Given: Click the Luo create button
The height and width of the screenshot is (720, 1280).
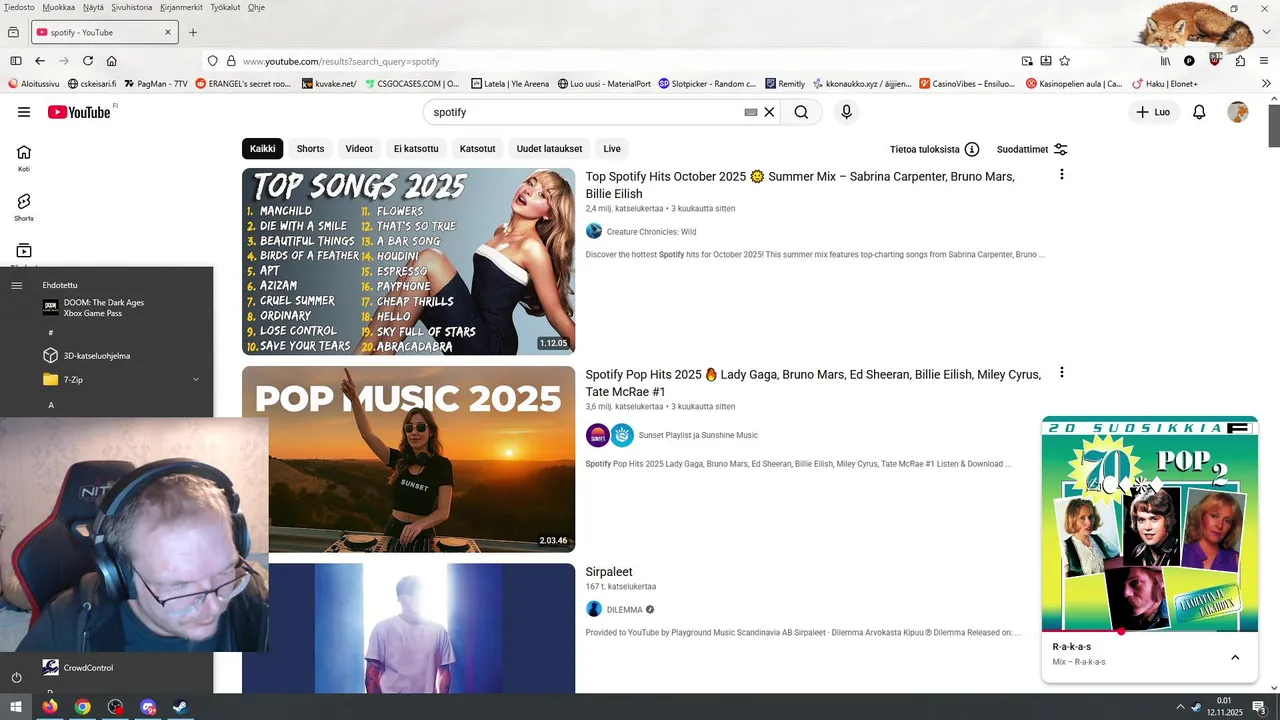Looking at the screenshot, I should (1153, 112).
